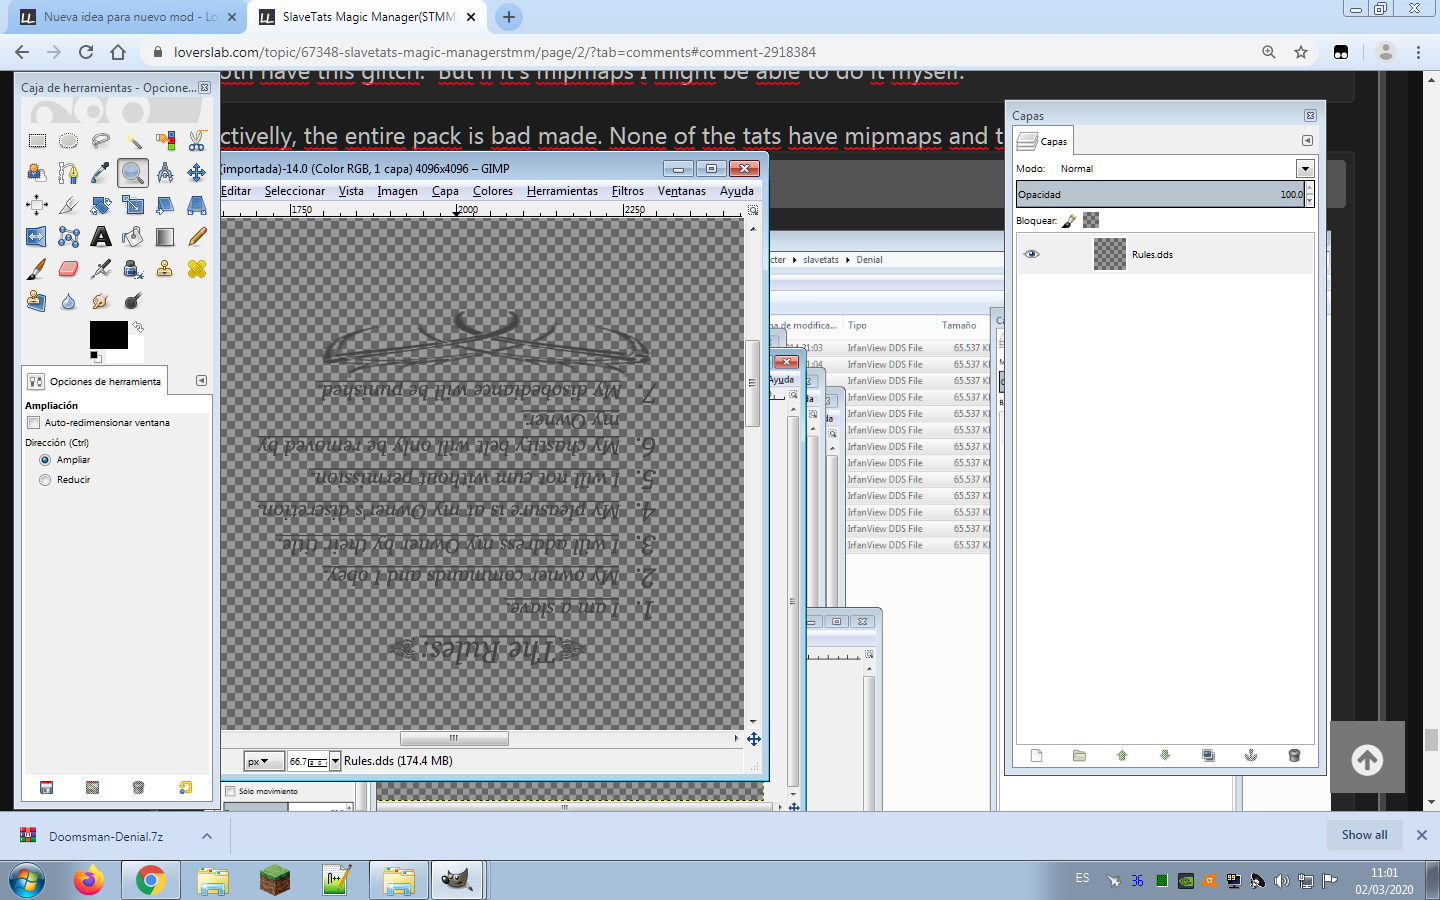
Task: Select the Smudge finger tool
Action: 101,301
